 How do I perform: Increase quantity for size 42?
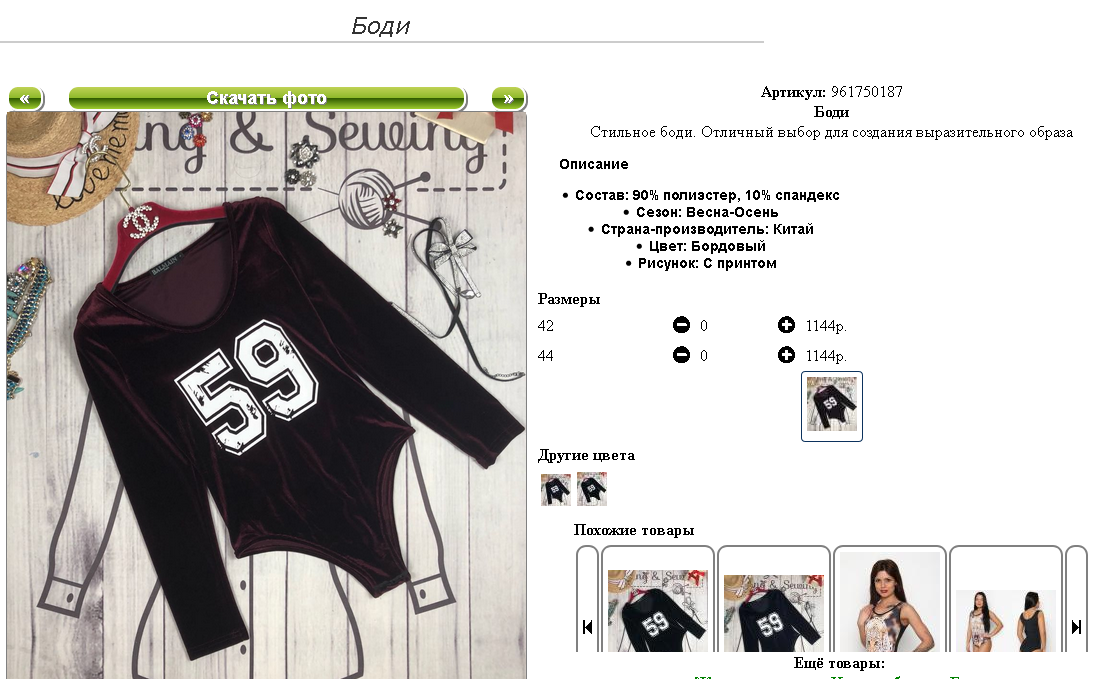786,325
